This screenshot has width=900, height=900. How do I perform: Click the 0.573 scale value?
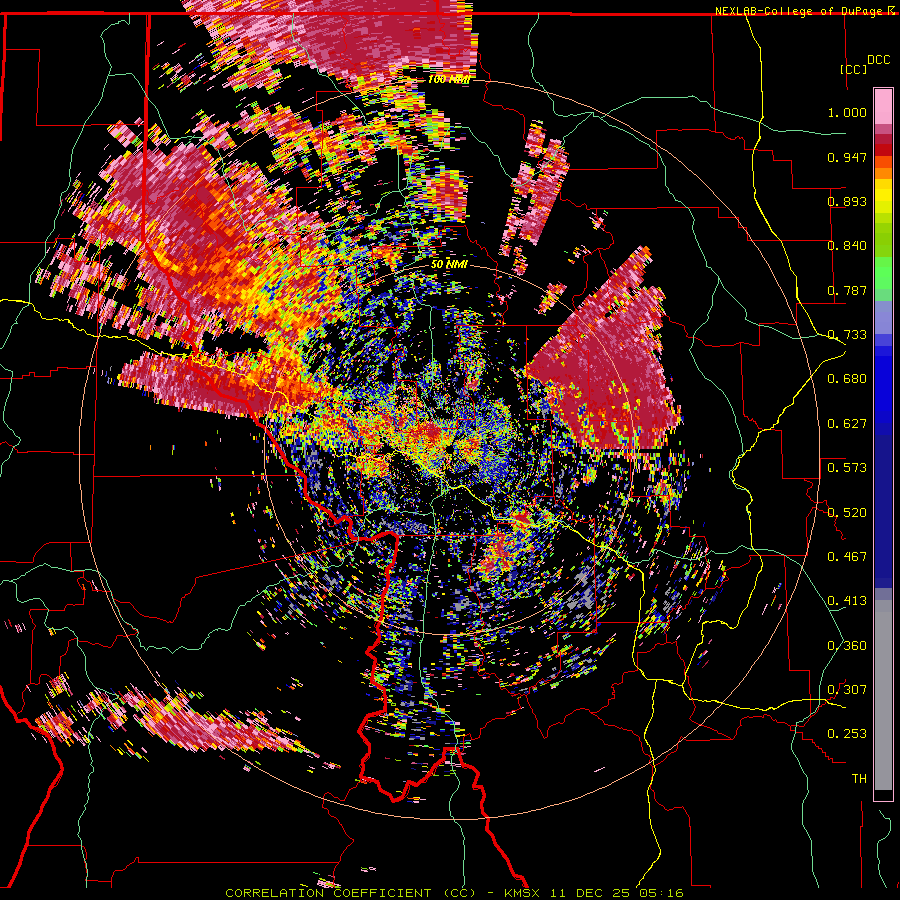(847, 468)
